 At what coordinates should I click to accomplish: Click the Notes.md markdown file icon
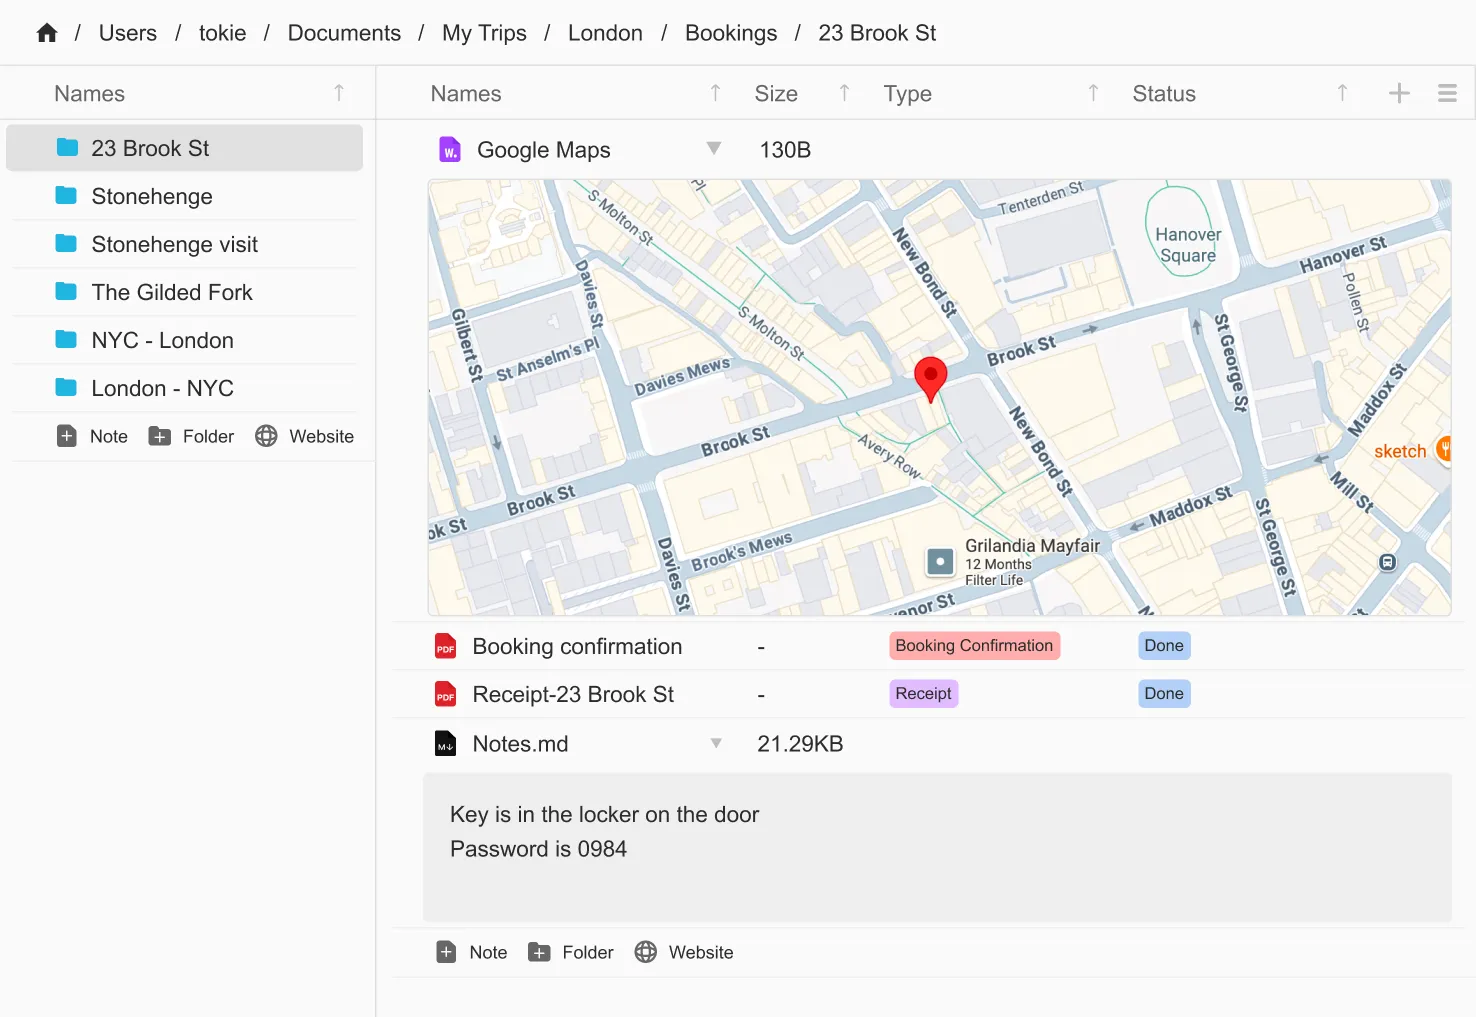tap(446, 744)
